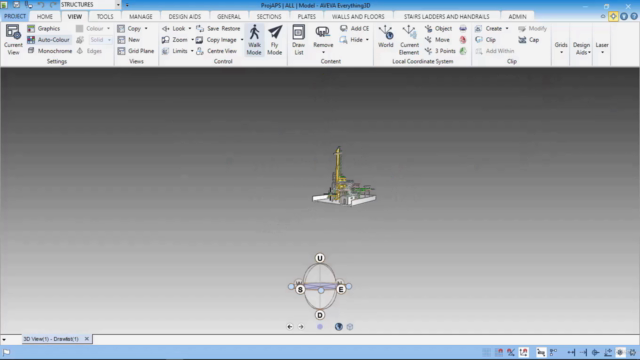Open the Design Aids ribbon dropdown

pyautogui.click(x=582, y=48)
